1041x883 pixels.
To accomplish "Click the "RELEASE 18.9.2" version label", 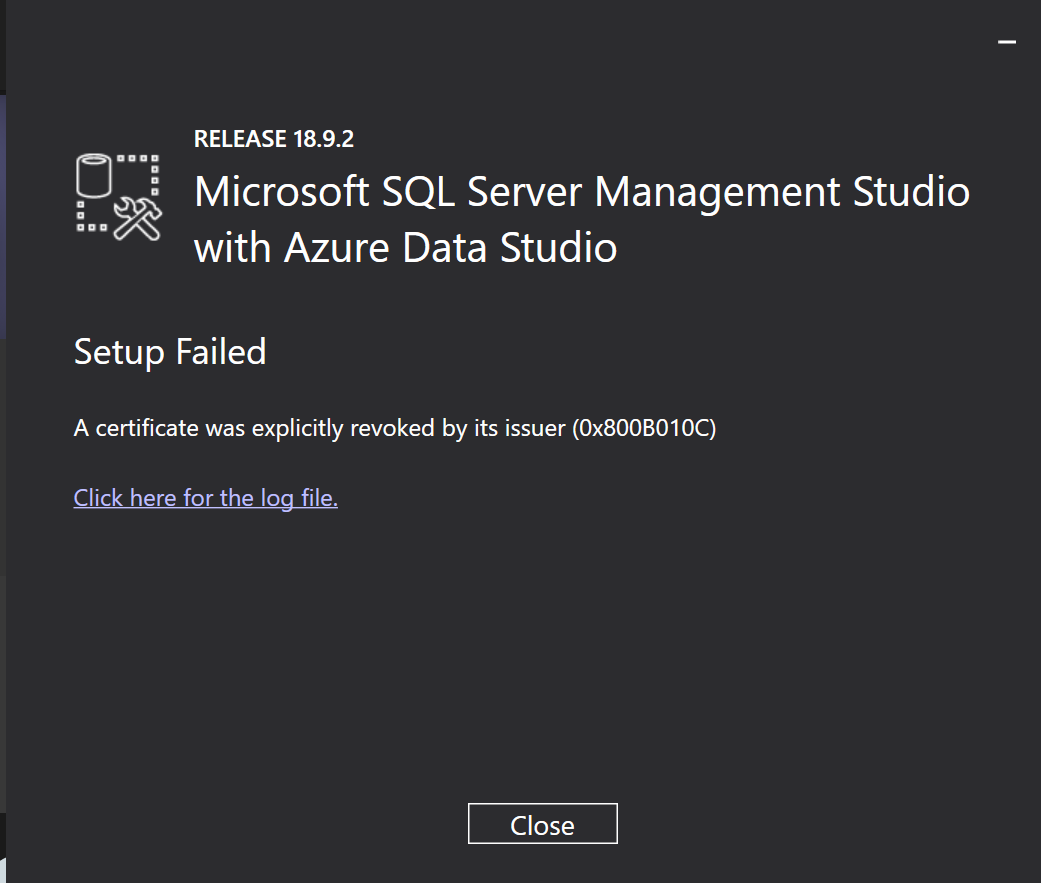I will coord(274,139).
